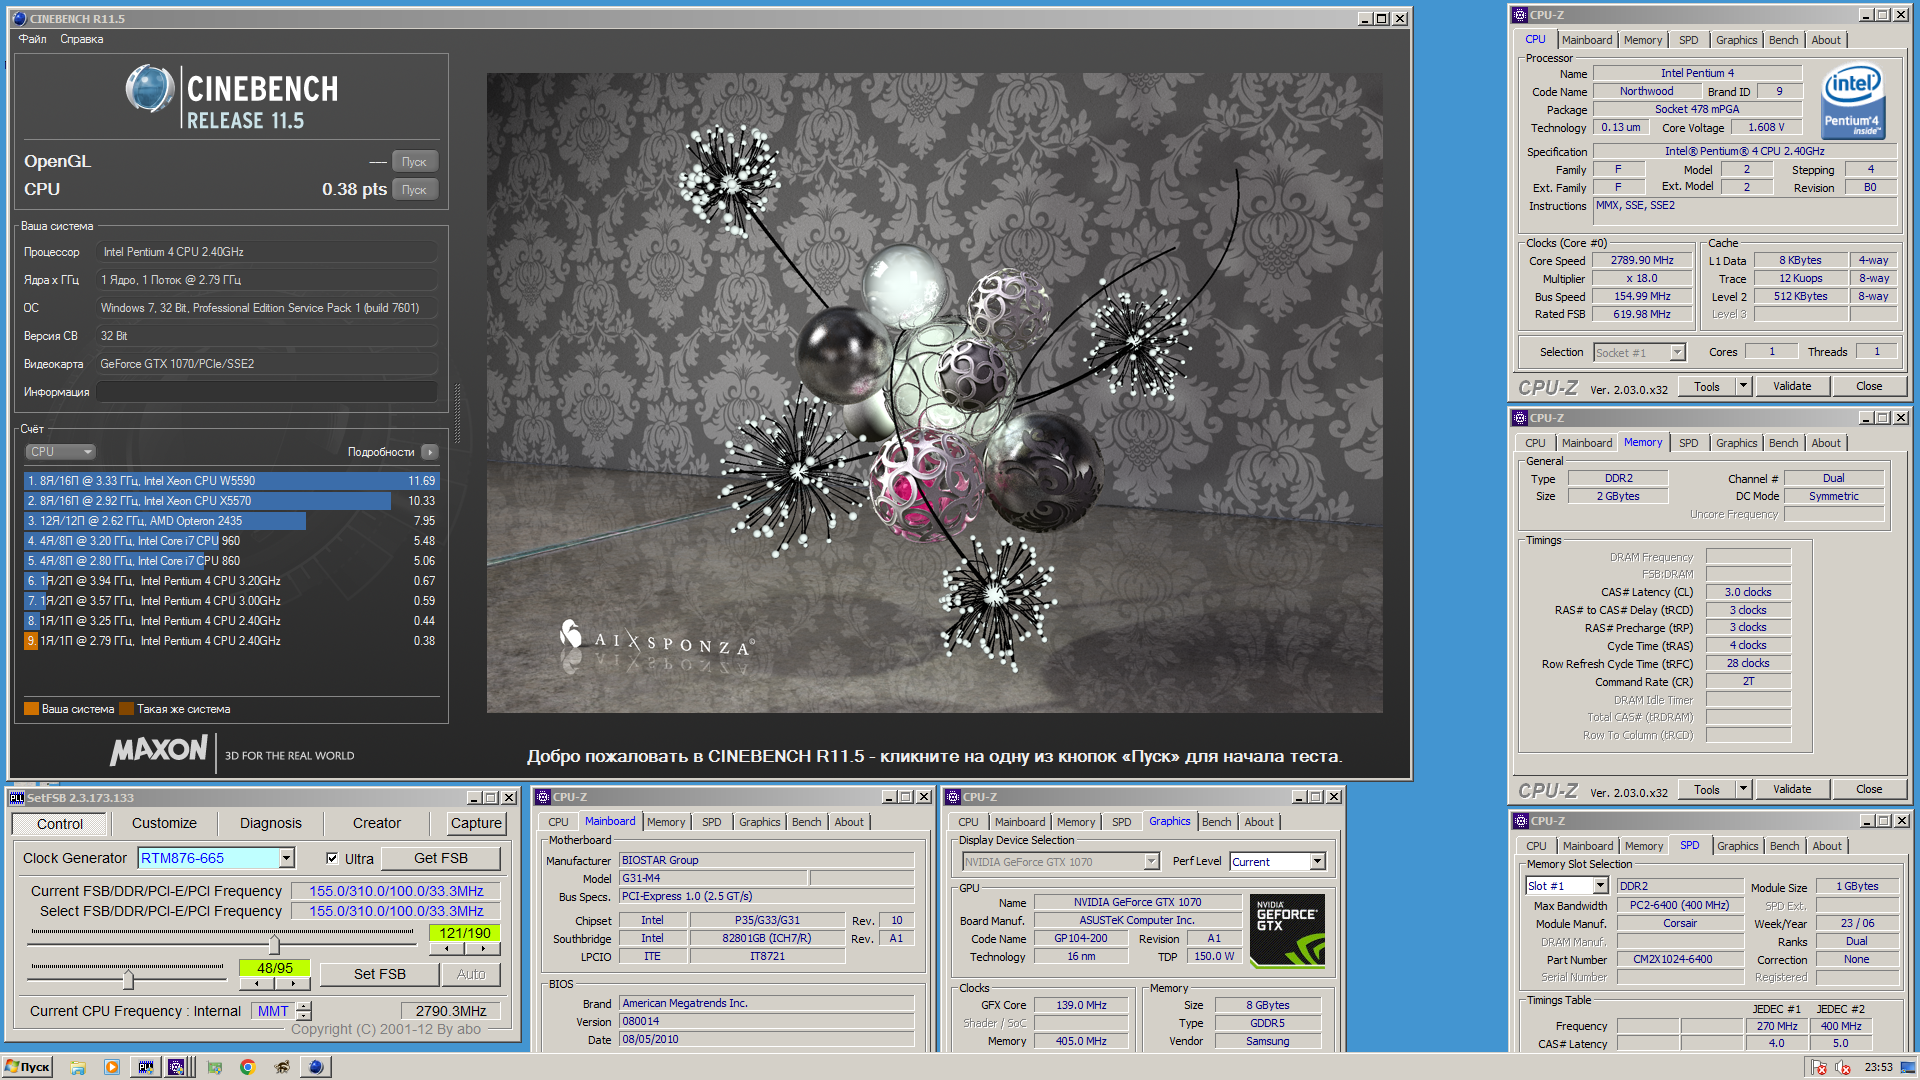Open Windows Explorer from the taskbar
Screen dimensions: 1920x1080
78,1067
